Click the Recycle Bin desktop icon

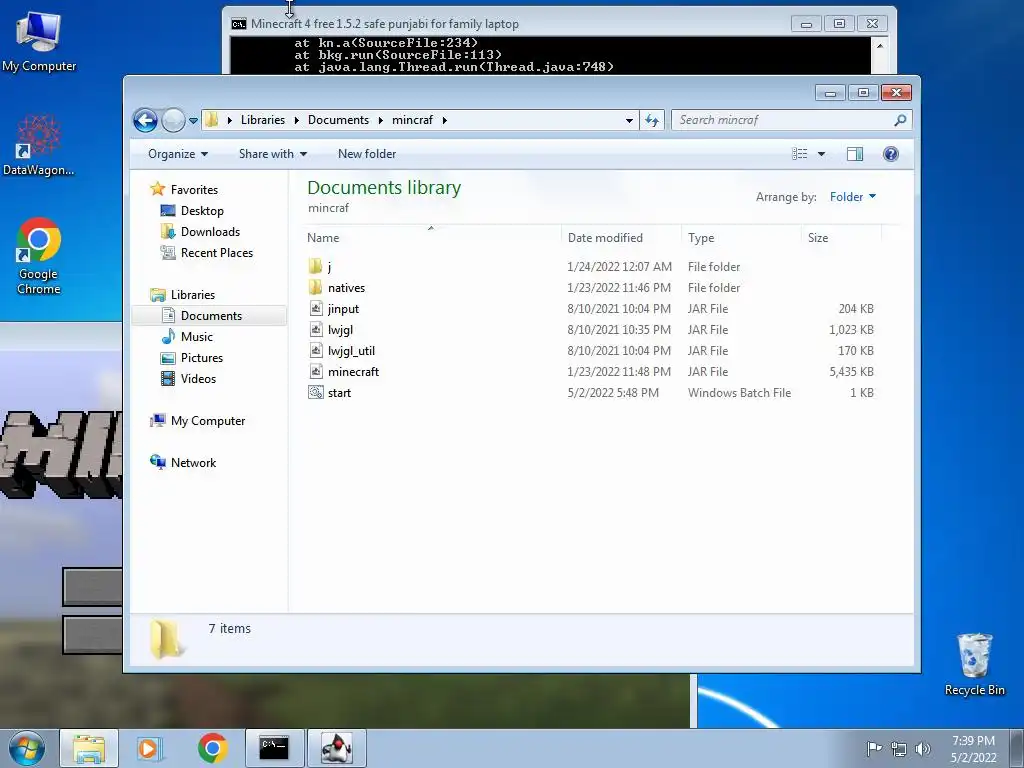coord(974,664)
